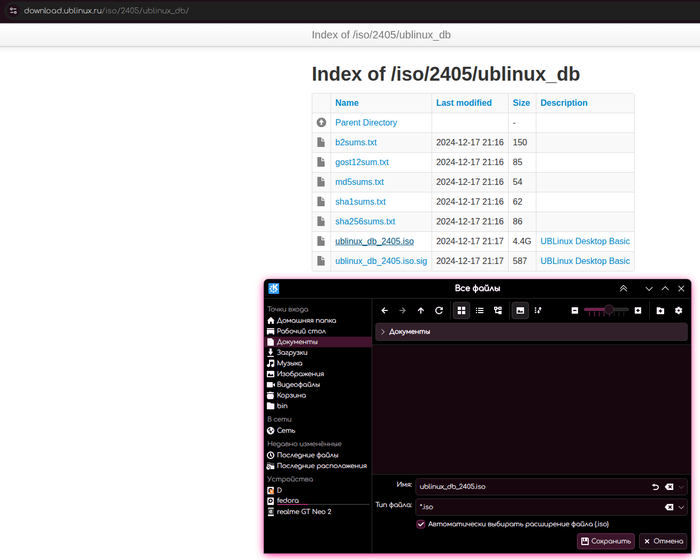Sort listing by Last modified
700x560 pixels.
(464, 103)
